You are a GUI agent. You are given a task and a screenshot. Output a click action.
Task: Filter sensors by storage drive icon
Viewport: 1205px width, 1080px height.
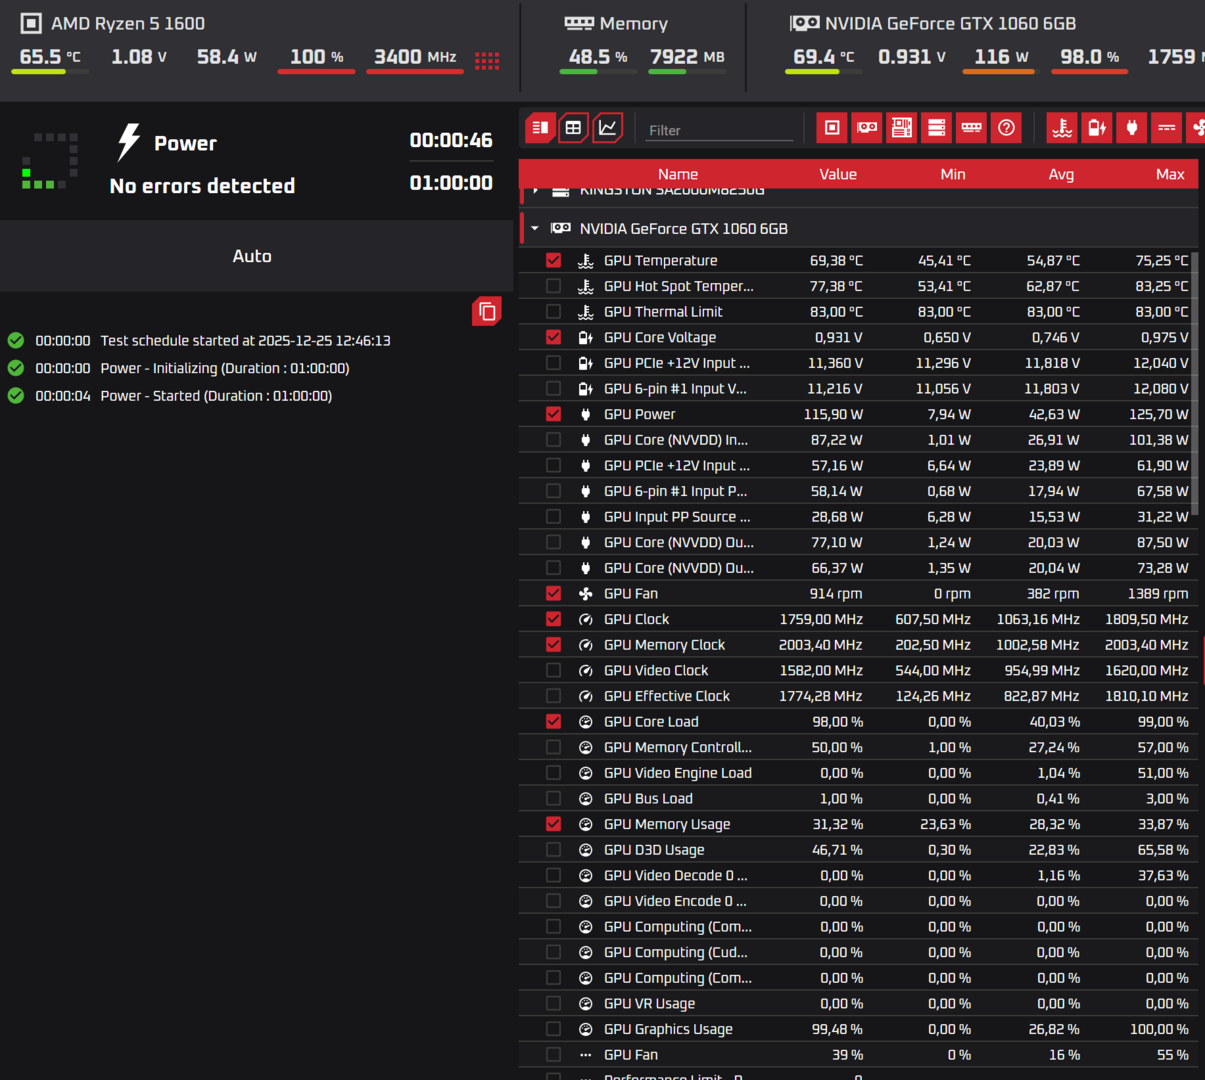pos(937,127)
